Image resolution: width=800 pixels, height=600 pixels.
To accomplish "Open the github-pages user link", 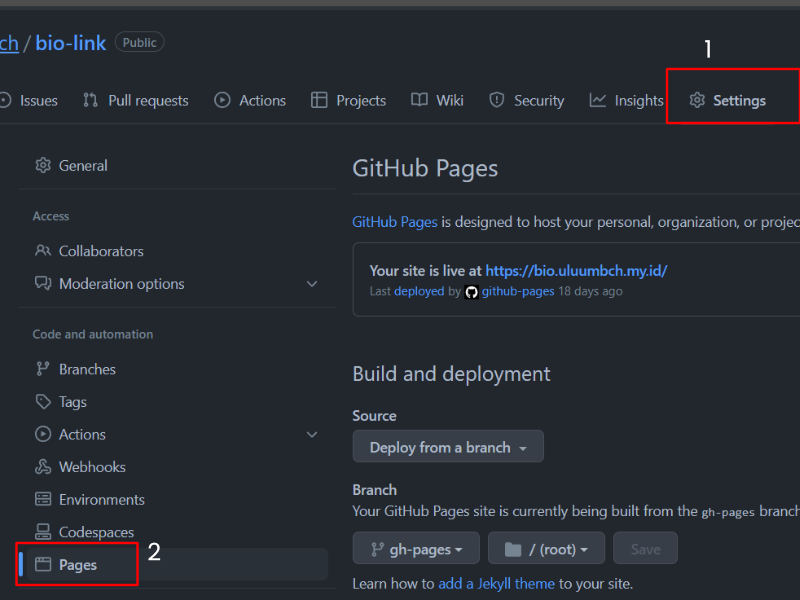I will tap(518, 291).
